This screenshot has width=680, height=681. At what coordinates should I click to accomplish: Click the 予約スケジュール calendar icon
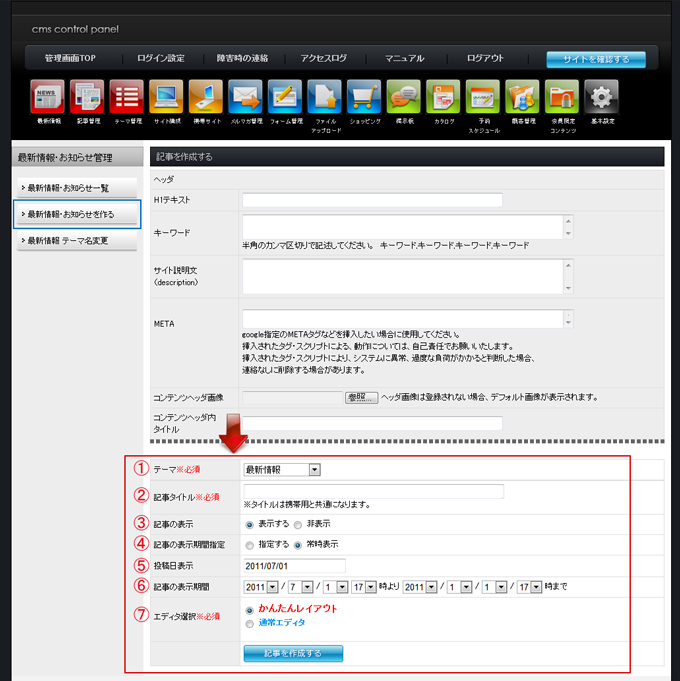tap(483, 97)
